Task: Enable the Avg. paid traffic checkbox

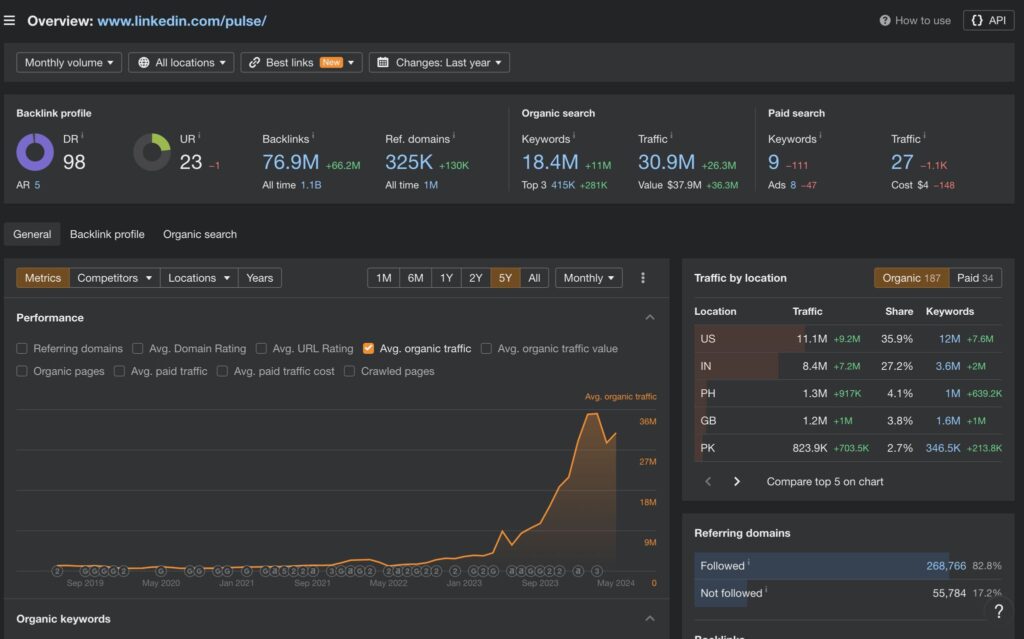Action: [x=120, y=371]
